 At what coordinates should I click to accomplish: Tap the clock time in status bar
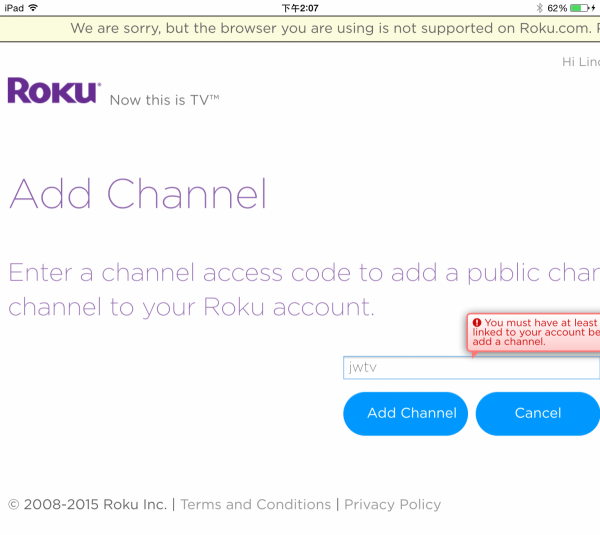300,7
